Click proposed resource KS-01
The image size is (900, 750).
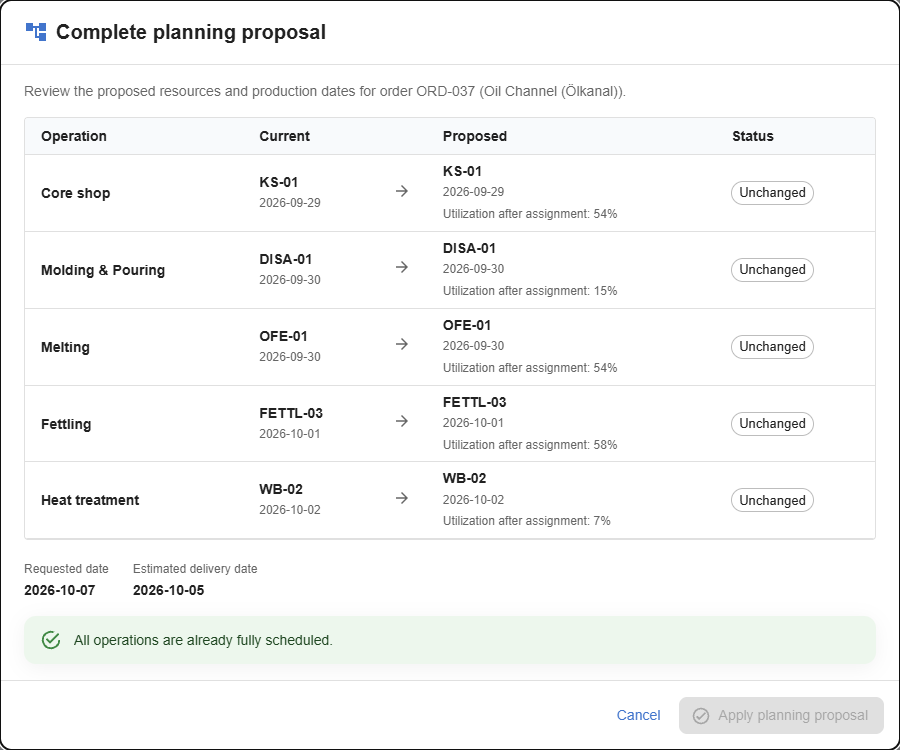tap(462, 172)
